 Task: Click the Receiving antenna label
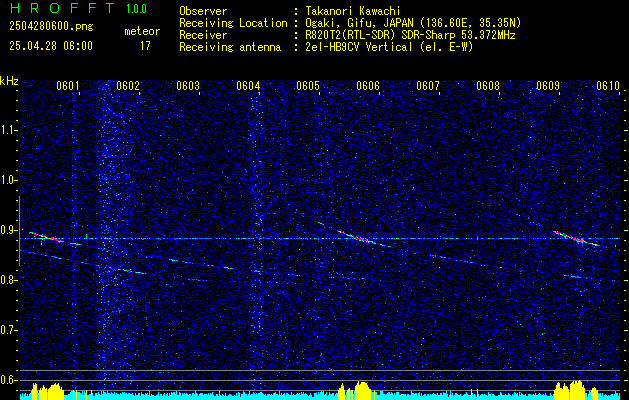(230, 47)
